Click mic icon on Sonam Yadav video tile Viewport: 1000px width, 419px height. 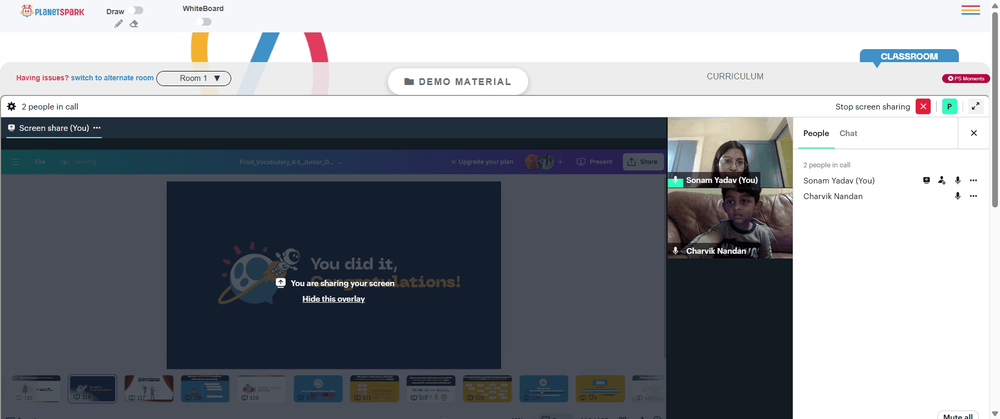tap(675, 180)
